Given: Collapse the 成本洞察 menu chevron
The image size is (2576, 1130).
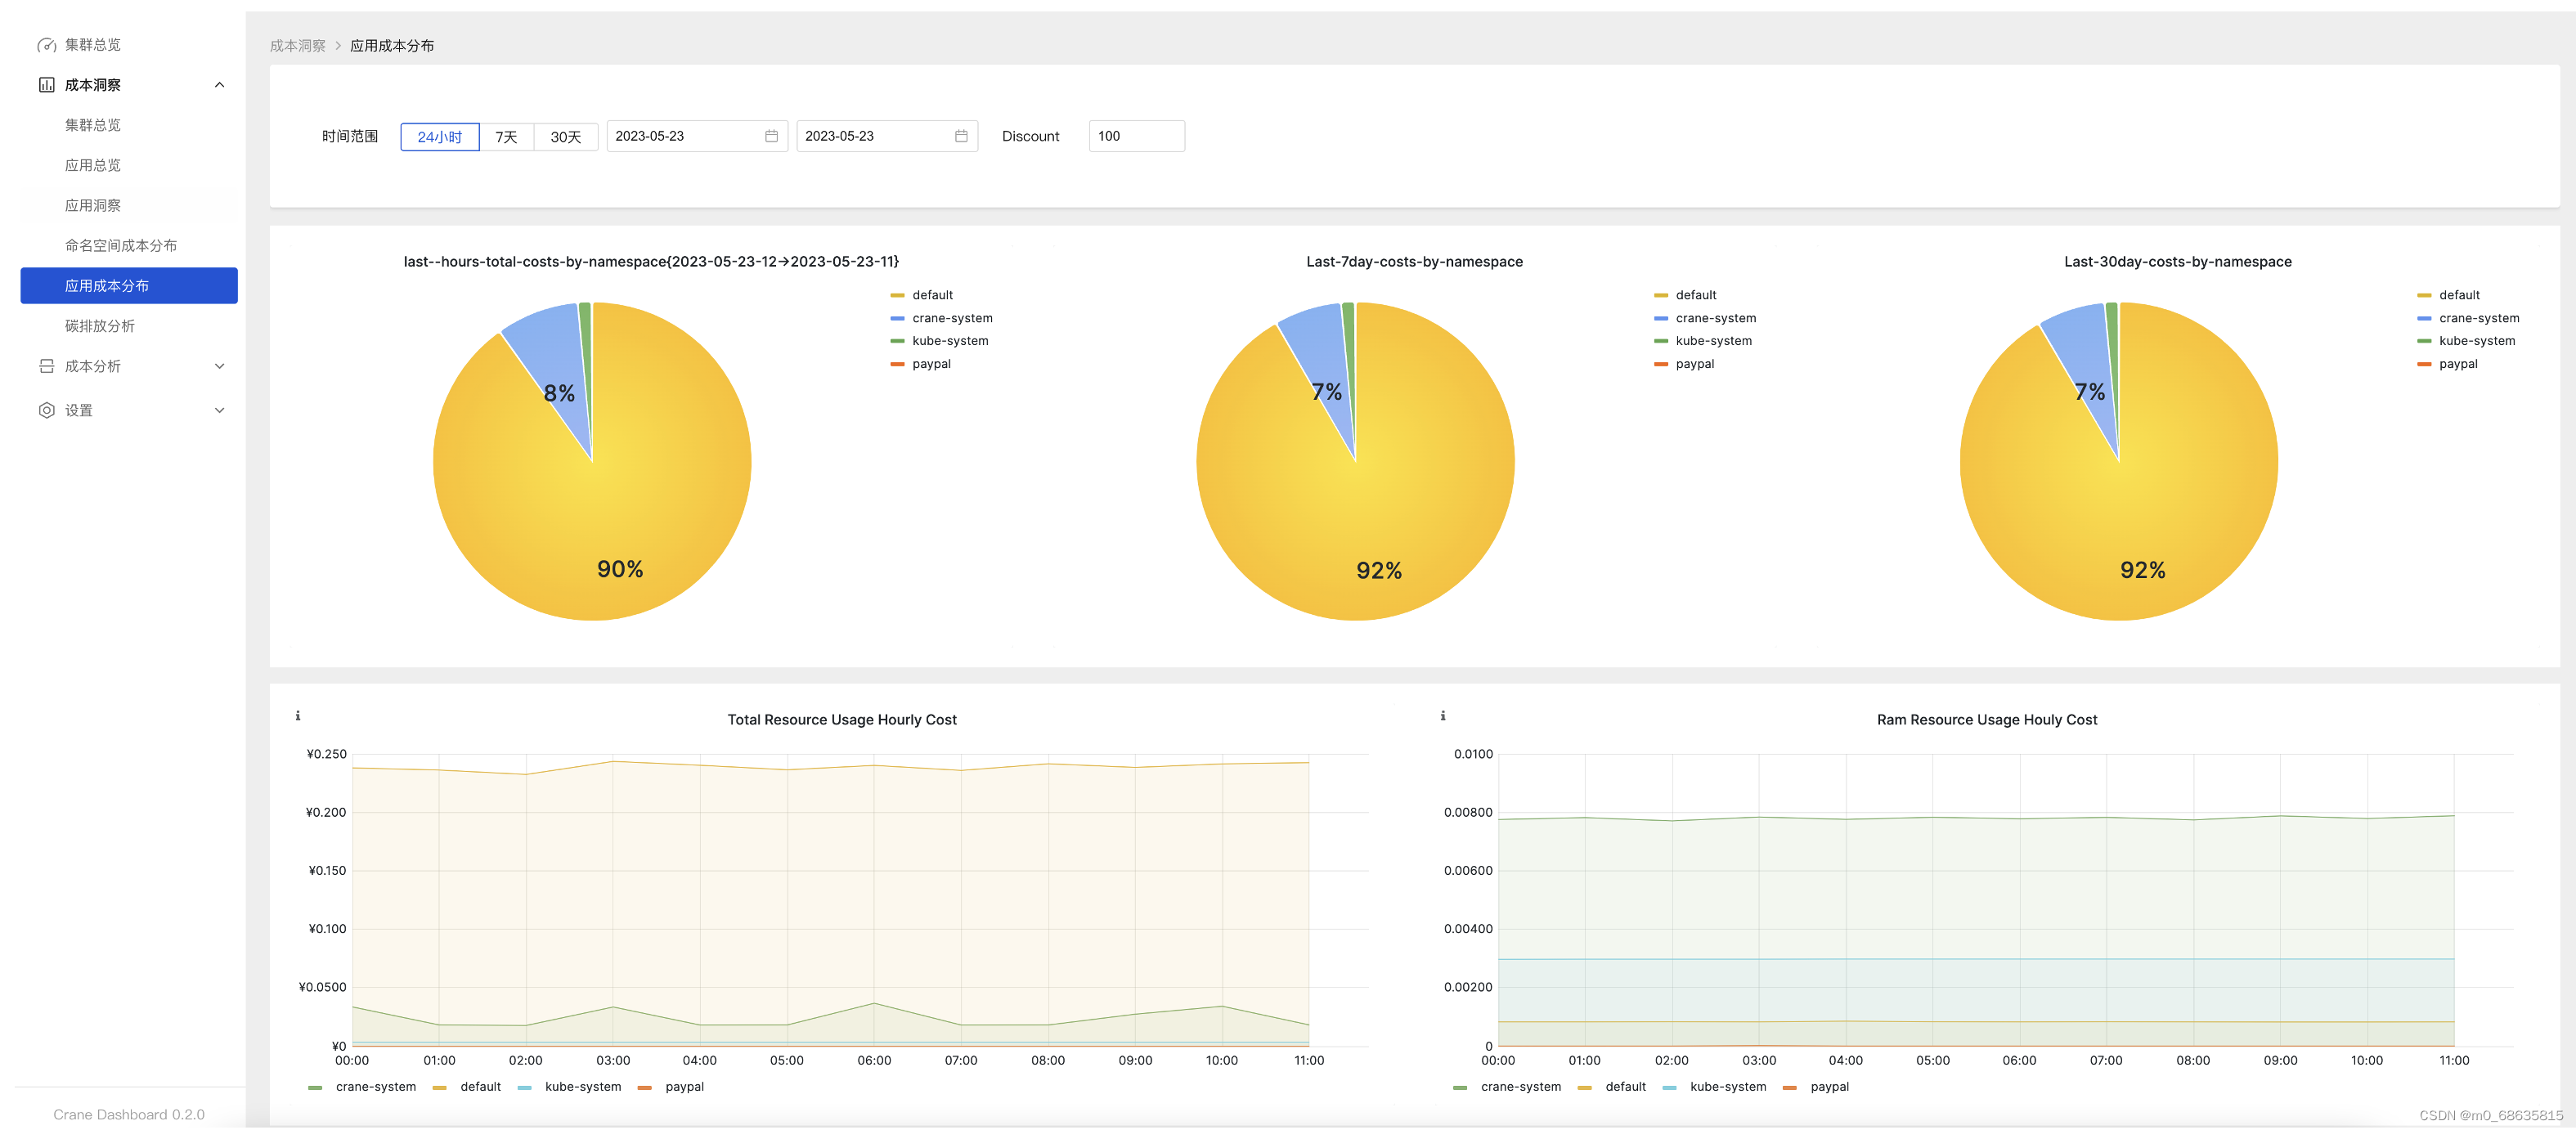Looking at the screenshot, I should (219, 85).
